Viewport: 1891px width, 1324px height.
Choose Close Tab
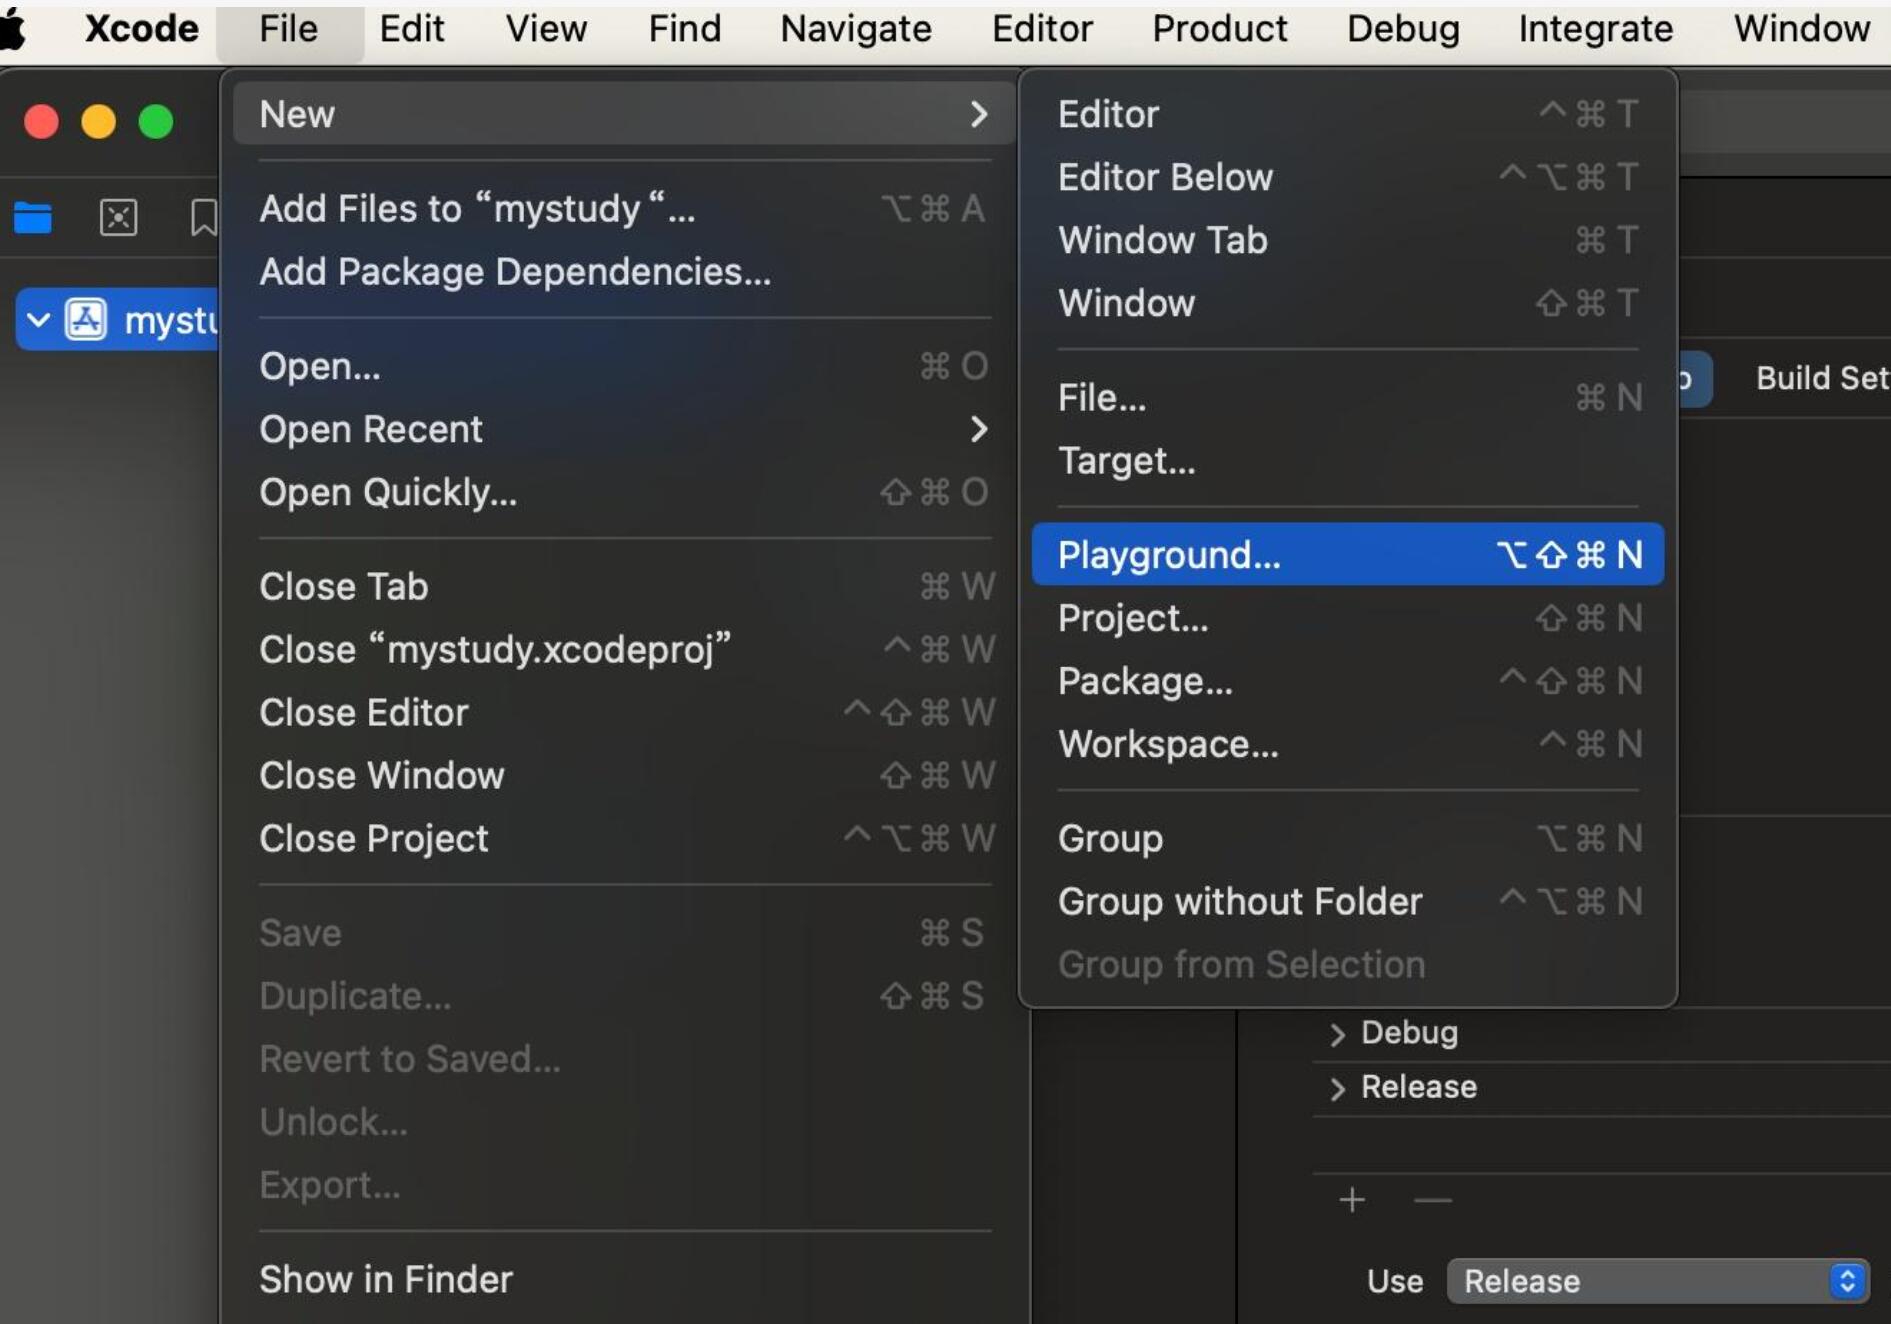point(624,586)
